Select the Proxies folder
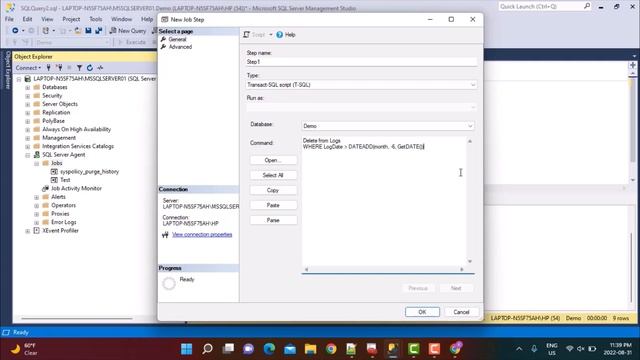Screen dimensions: 640x360 coord(60,214)
